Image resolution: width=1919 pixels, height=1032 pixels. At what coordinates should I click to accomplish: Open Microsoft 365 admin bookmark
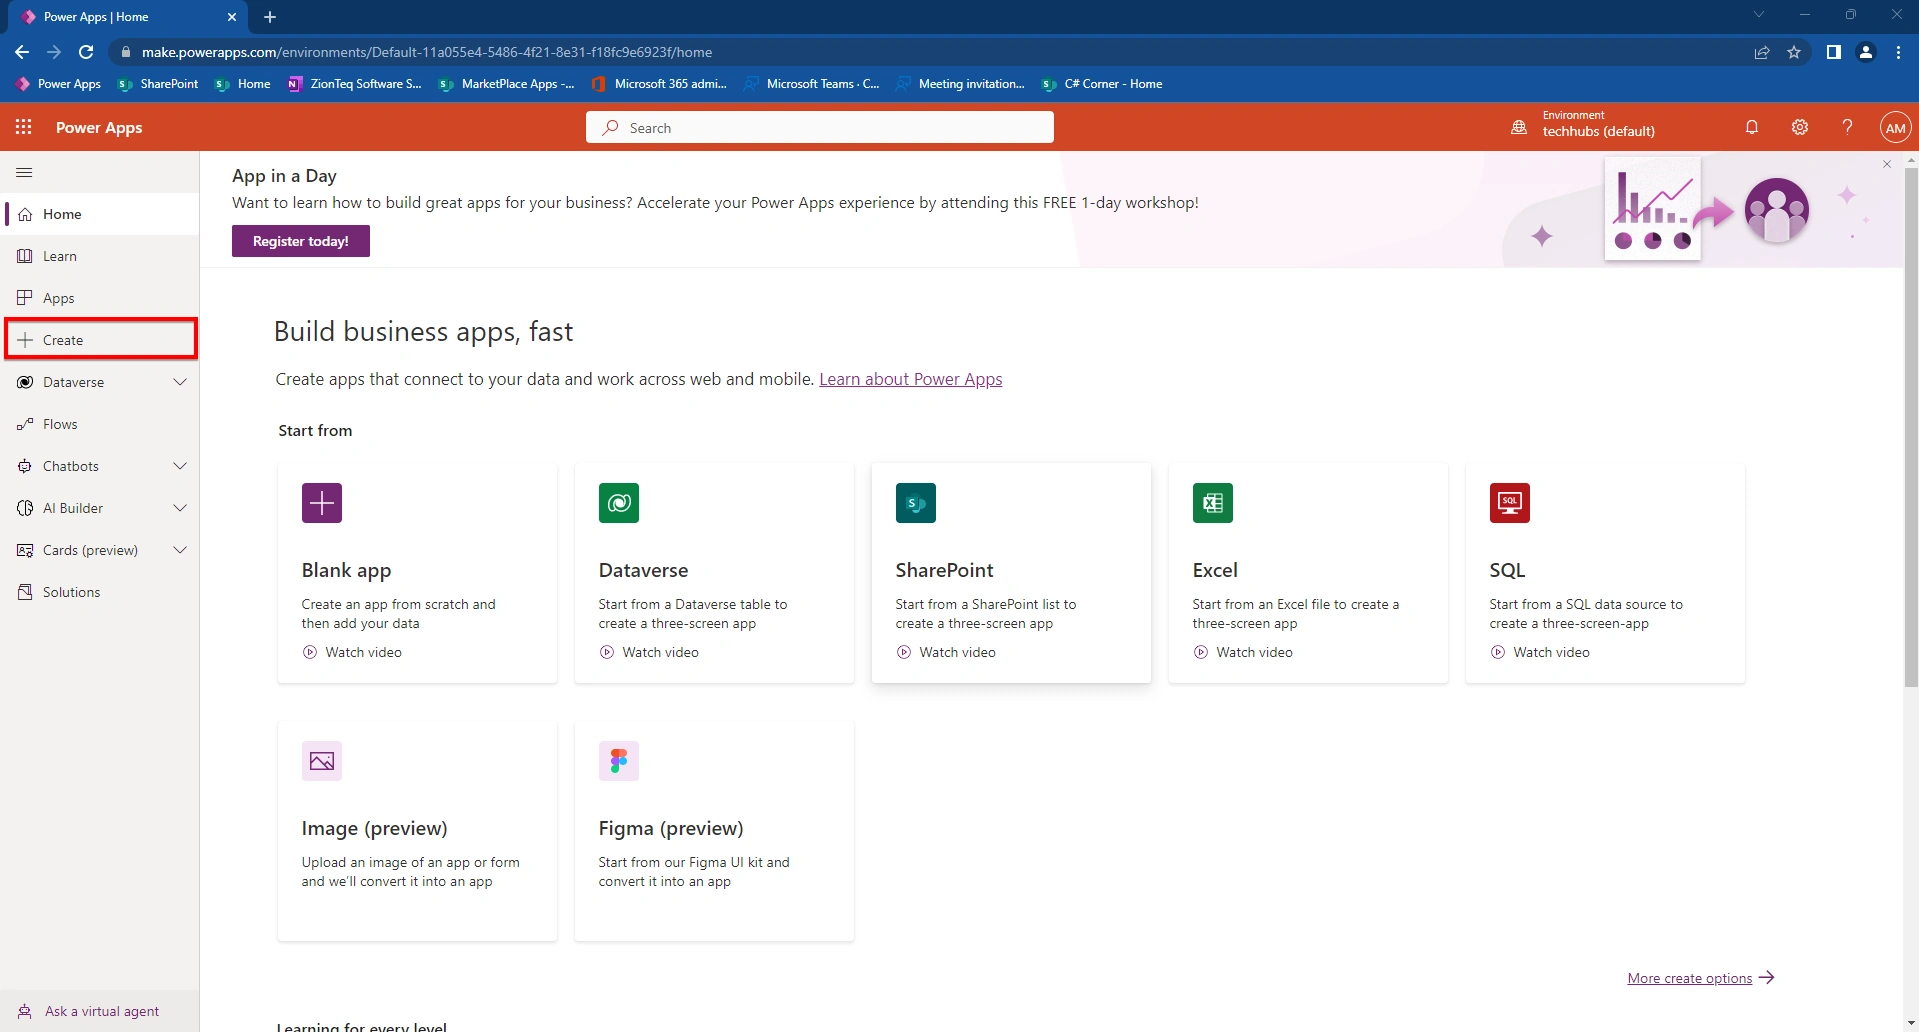pos(659,84)
